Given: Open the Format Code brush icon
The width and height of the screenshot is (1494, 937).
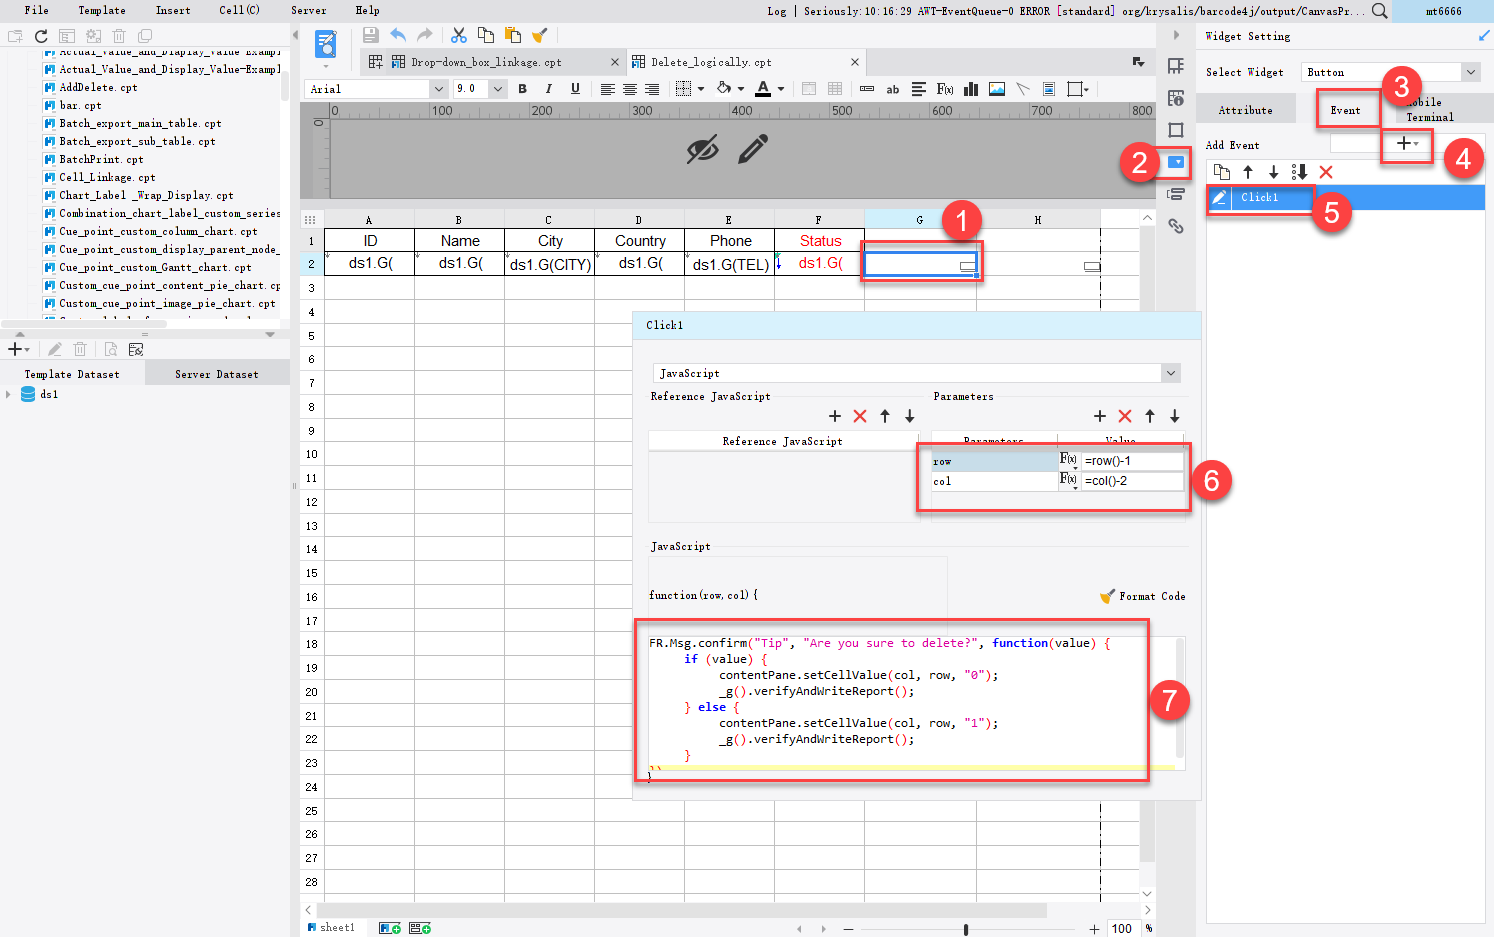Looking at the screenshot, I should coord(1107,596).
